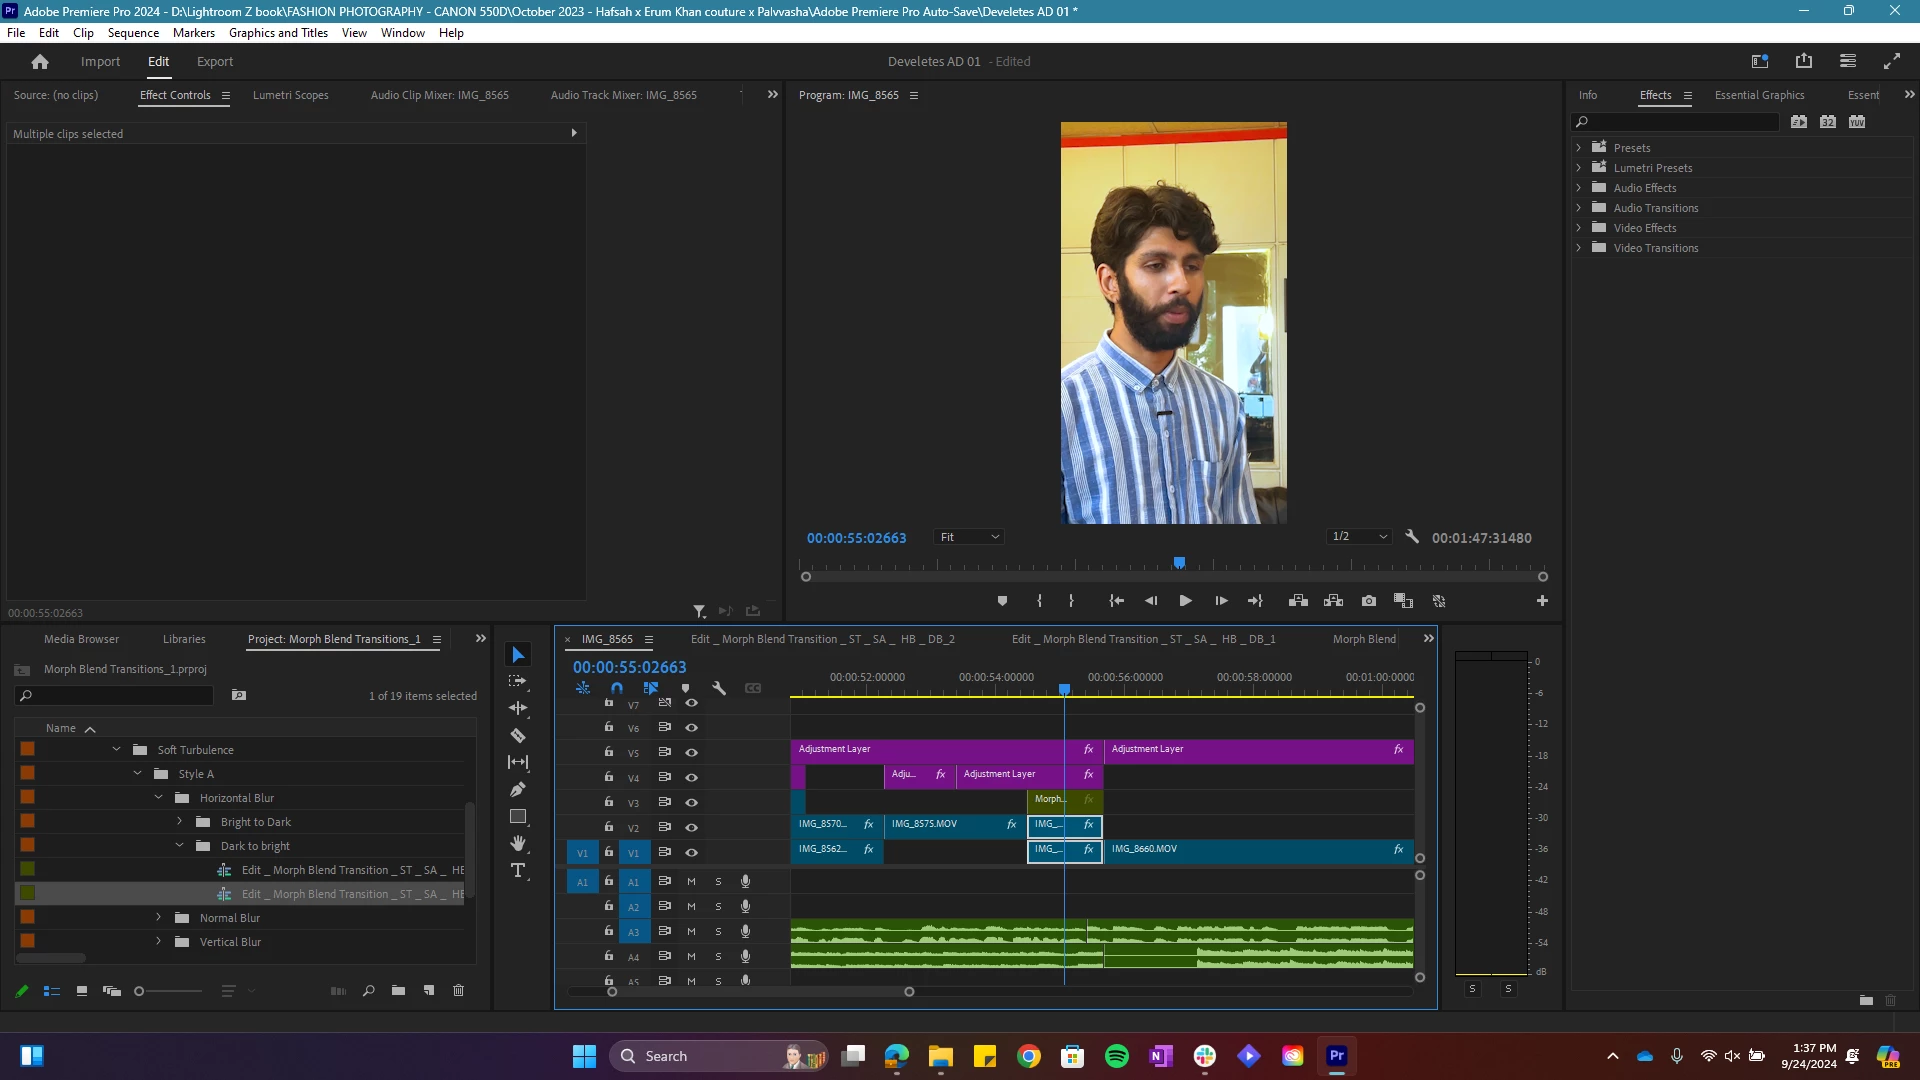Open the Sequence menu
Image resolution: width=1920 pixels, height=1080 pixels.
[x=133, y=33]
